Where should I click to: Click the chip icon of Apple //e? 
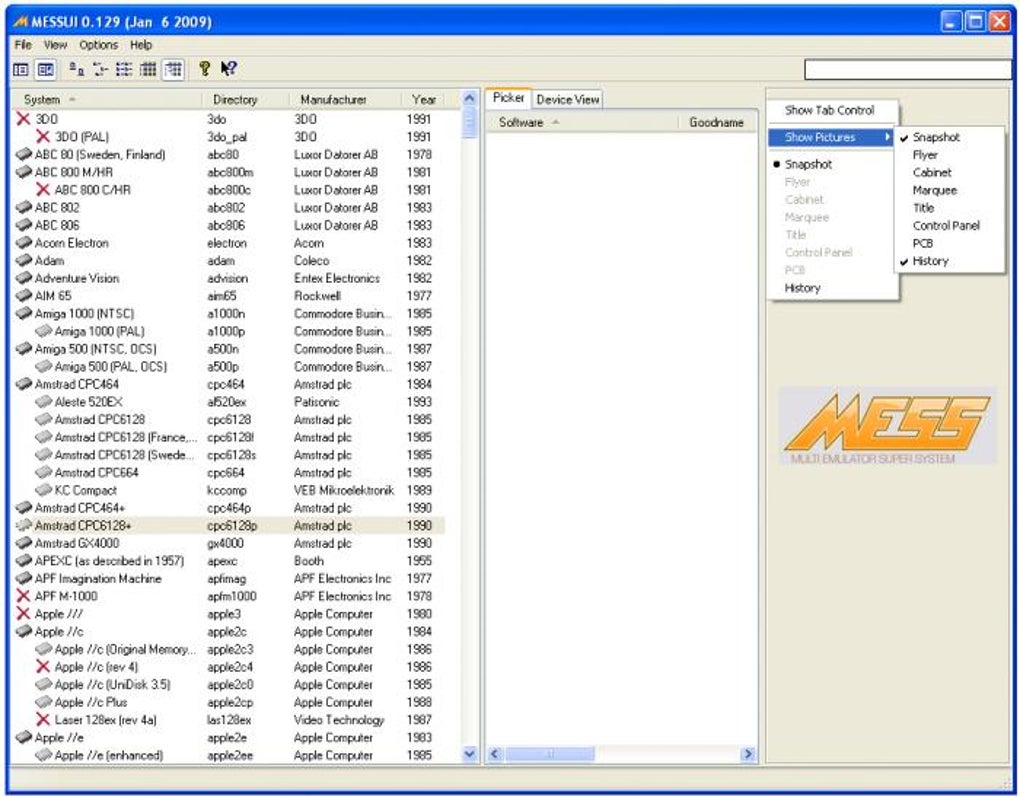point(23,737)
